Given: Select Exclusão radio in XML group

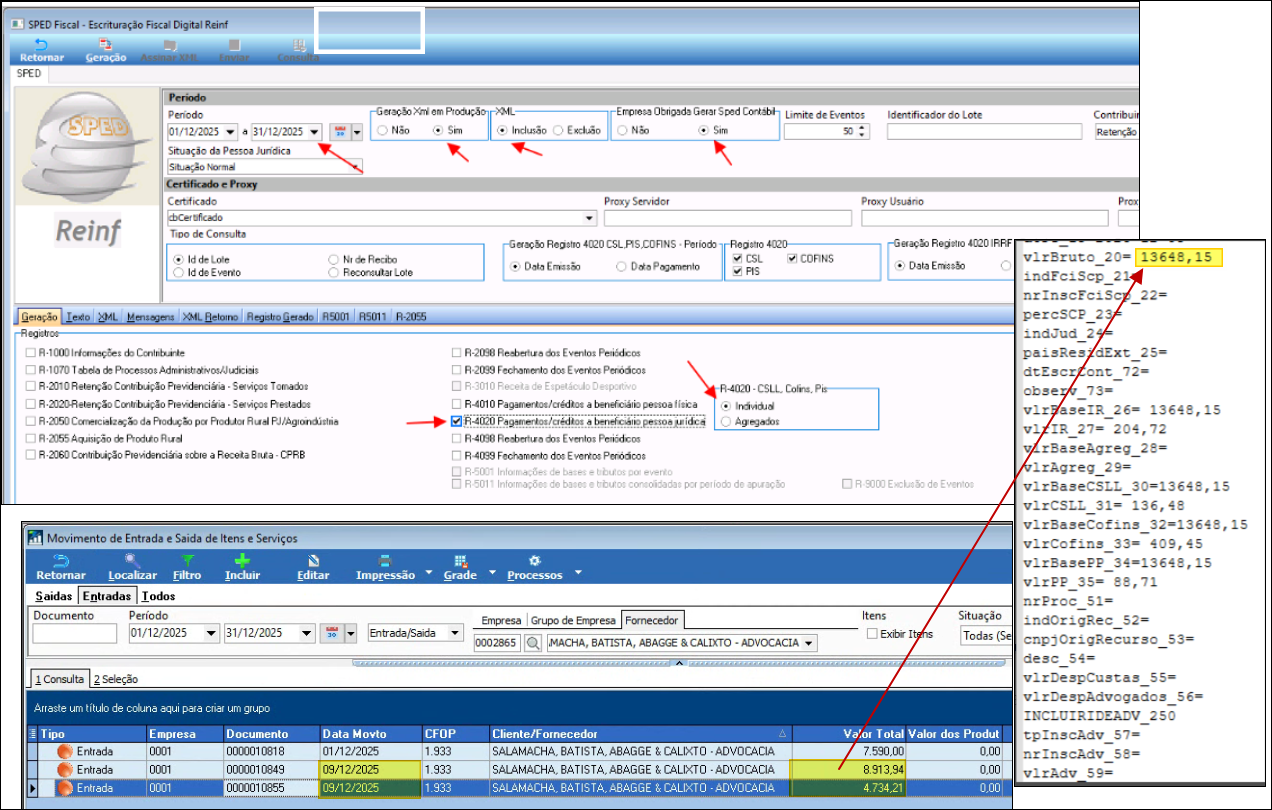Looking at the screenshot, I should 559,131.
